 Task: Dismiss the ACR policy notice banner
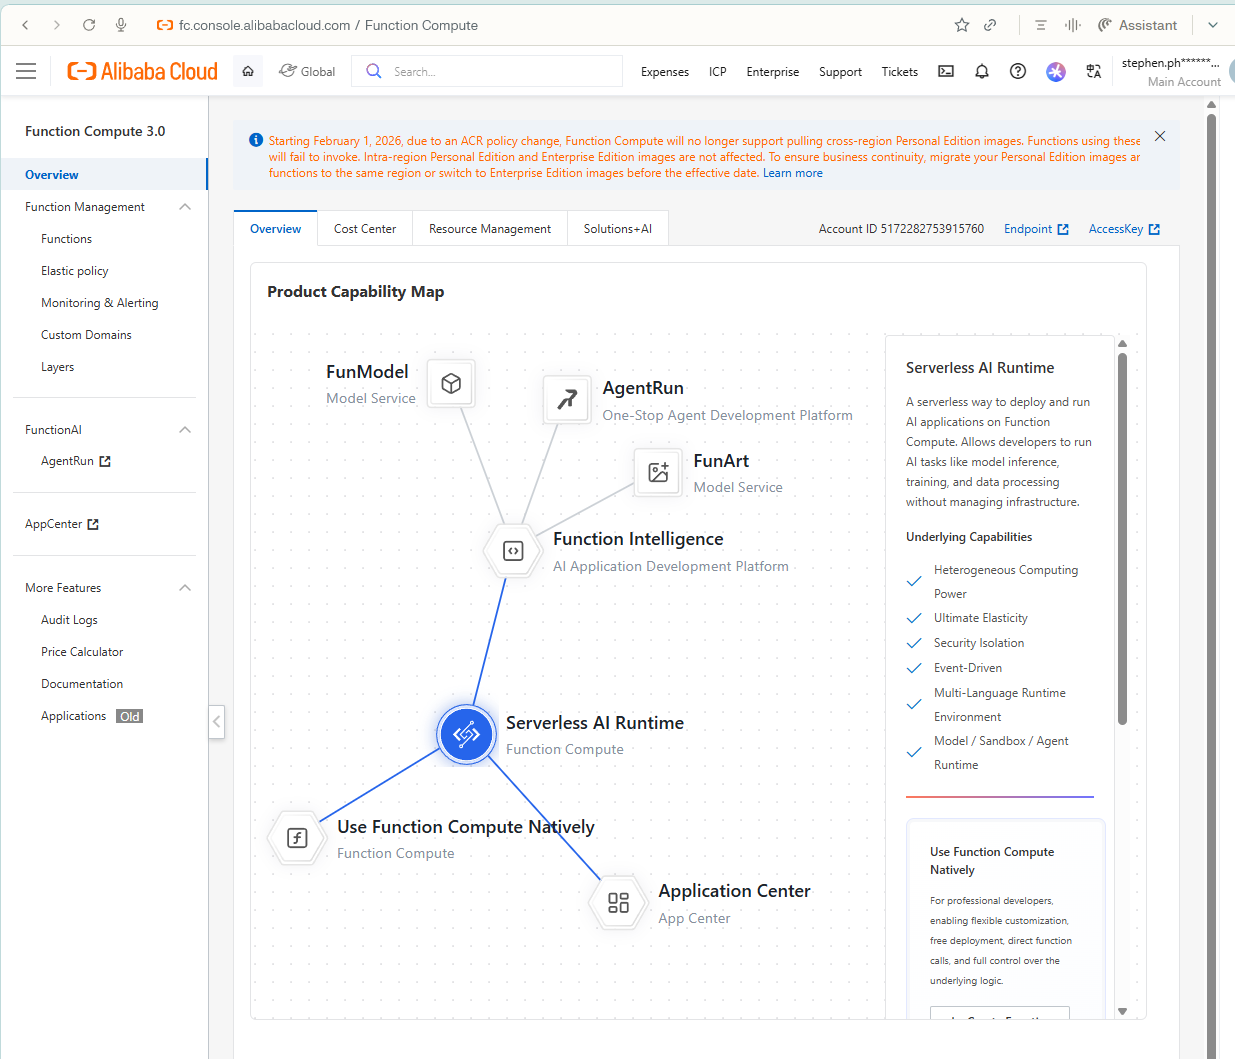pos(1160,136)
